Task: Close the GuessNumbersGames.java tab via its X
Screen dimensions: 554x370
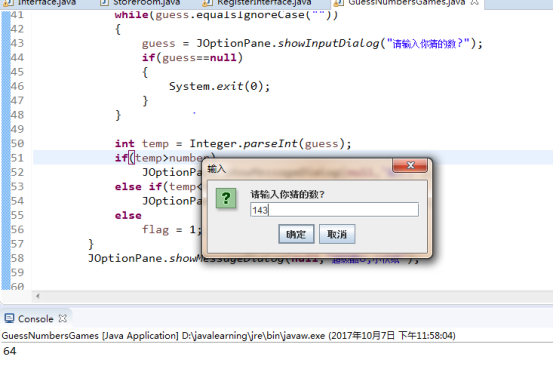Action: [x=475, y=2]
